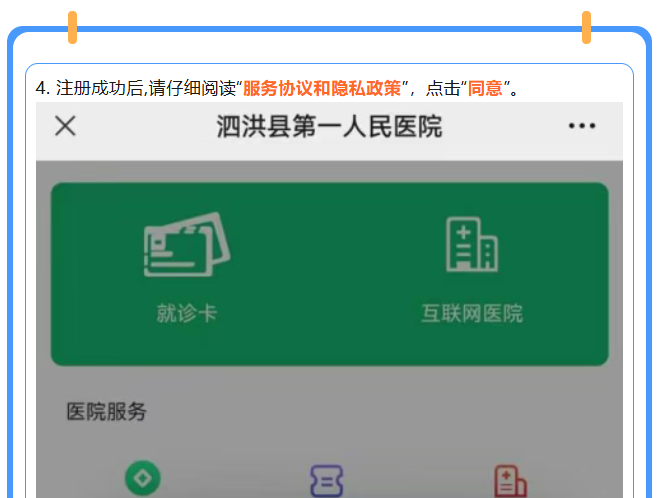The width and height of the screenshot is (663, 498).
Task: Tap the 互联网医院 building icon
Action: pos(472,244)
